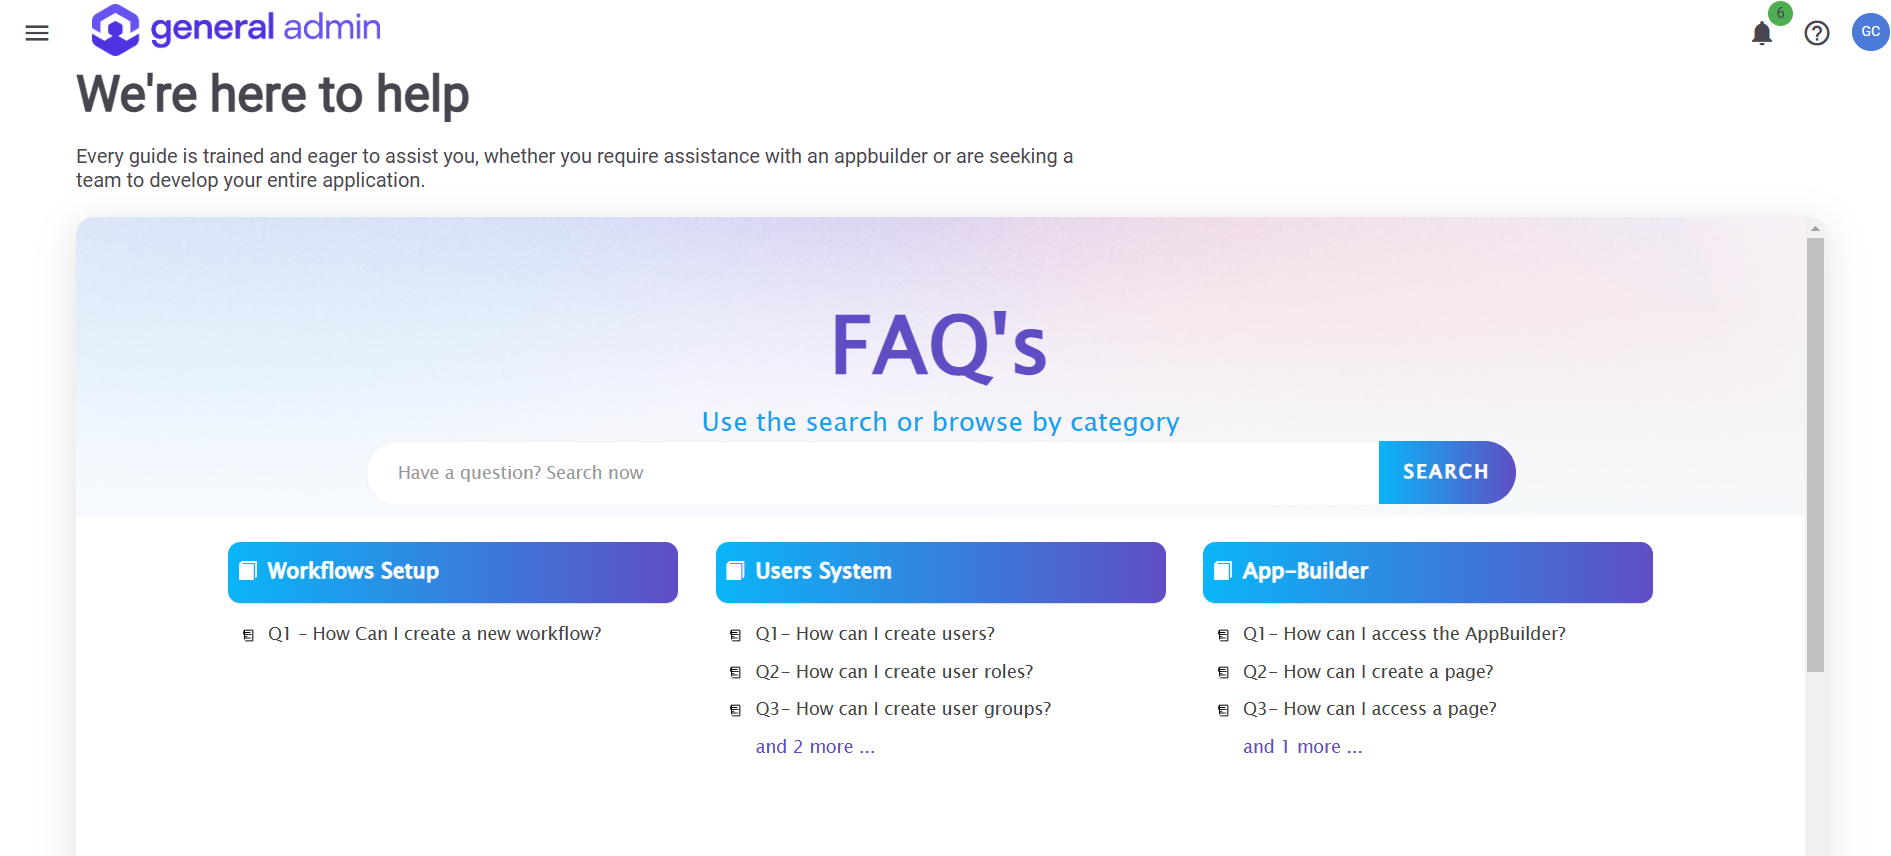Open the GC user avatar menu
This screenshot has height=856, width=1891.
pos(1870,32)
